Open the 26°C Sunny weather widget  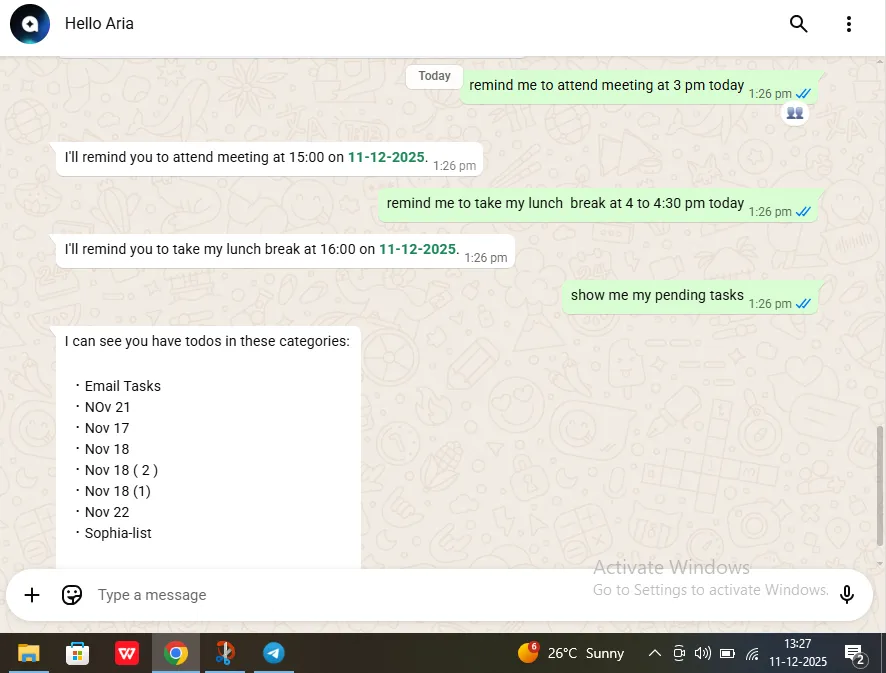pyautogui.click(x=571, y=653)
